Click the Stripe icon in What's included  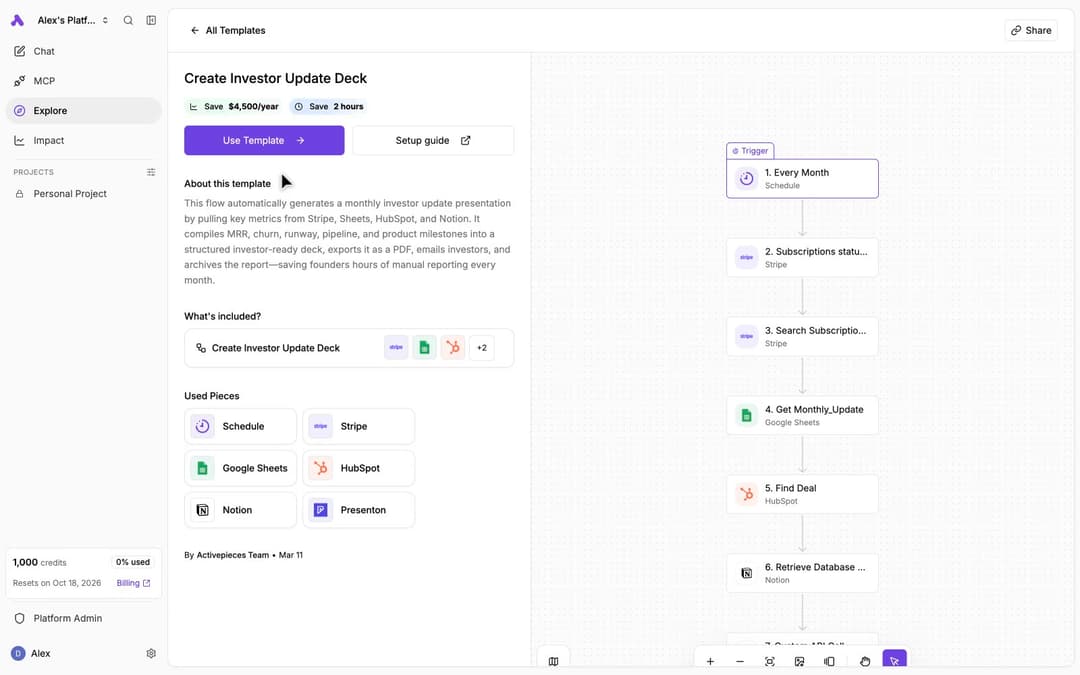click(x=396, y=348)
